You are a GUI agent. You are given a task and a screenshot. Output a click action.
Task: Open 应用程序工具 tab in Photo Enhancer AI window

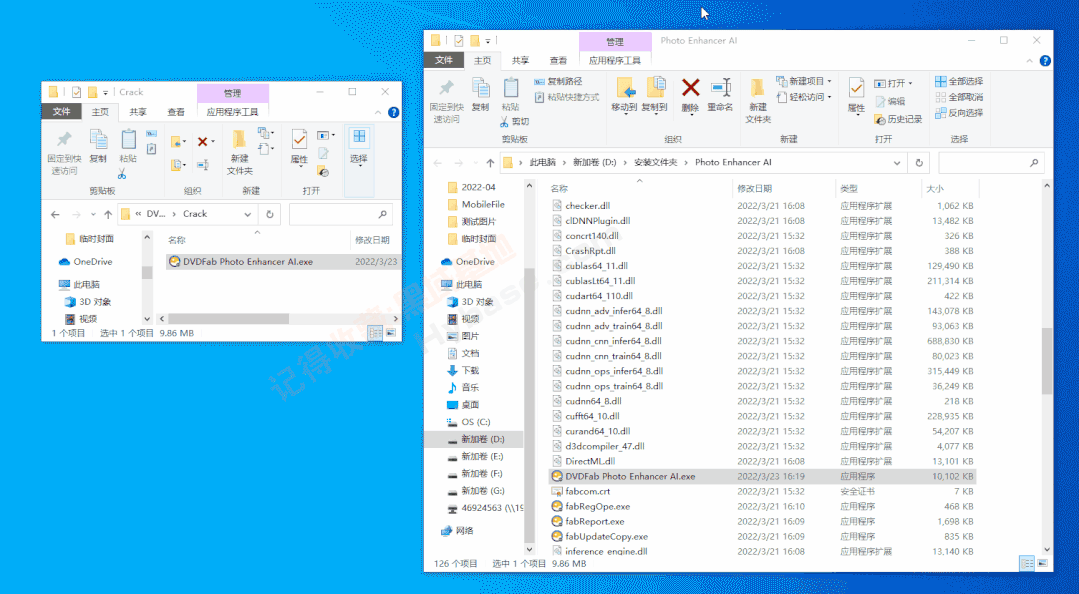point(615,61)
